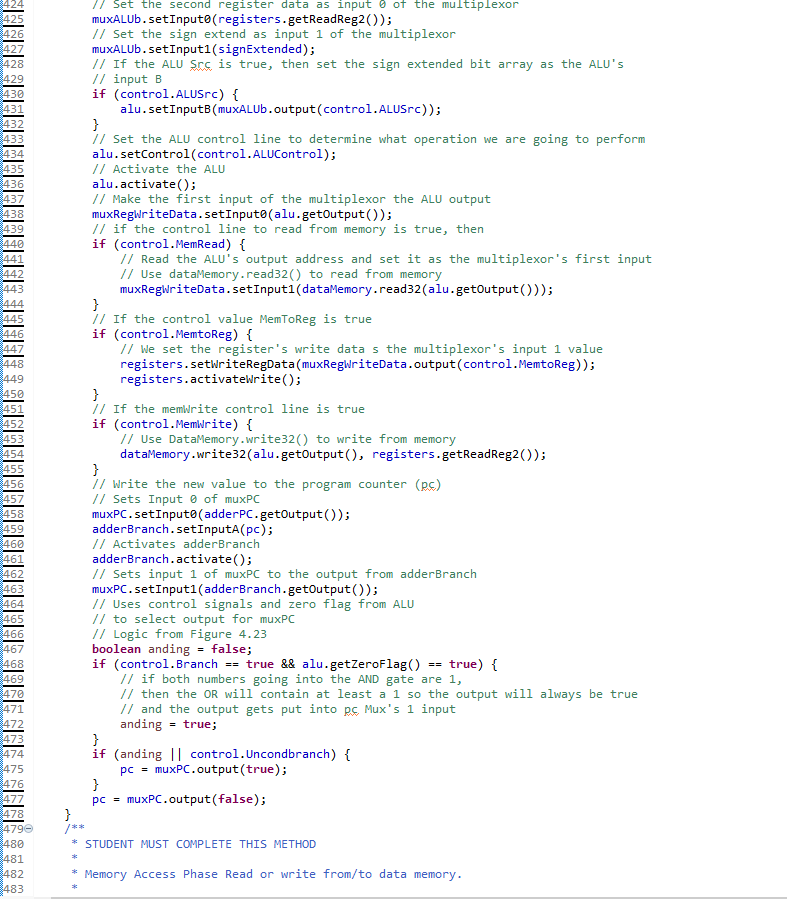Click the comment '// Write the new value to the program counter'
The height and width of the screenshot is (899, 787).
point(267,484)
